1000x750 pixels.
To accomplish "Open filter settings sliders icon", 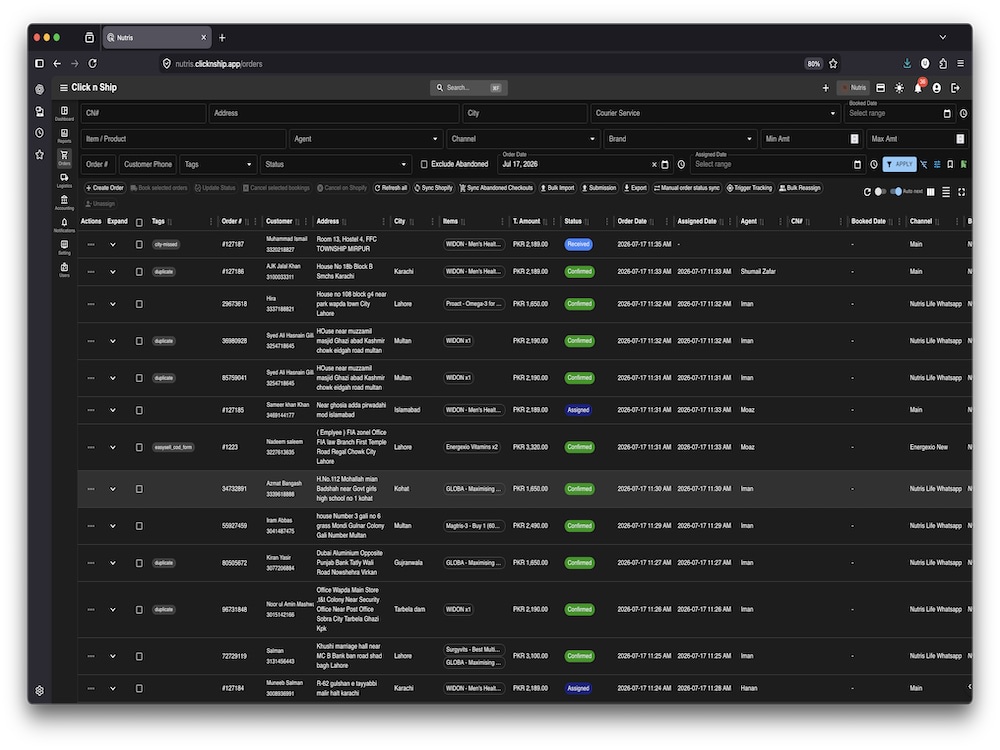I will [937, 165].
